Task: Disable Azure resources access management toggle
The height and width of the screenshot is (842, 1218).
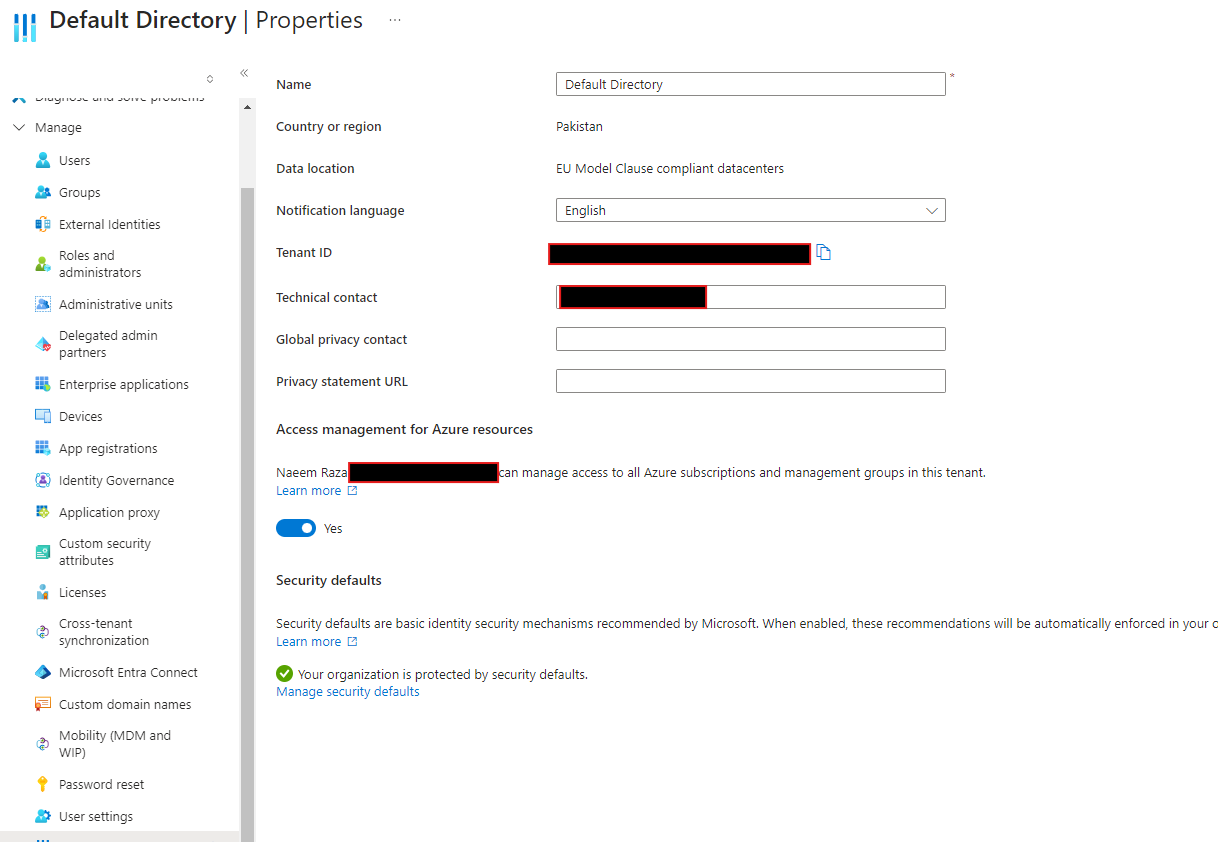Action: pos(296,527)
